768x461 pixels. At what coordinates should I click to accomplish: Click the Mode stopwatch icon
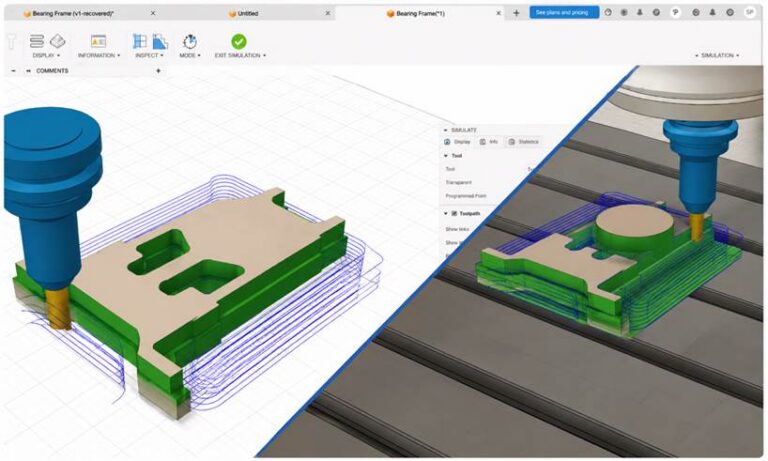click(x=190, y=42)
